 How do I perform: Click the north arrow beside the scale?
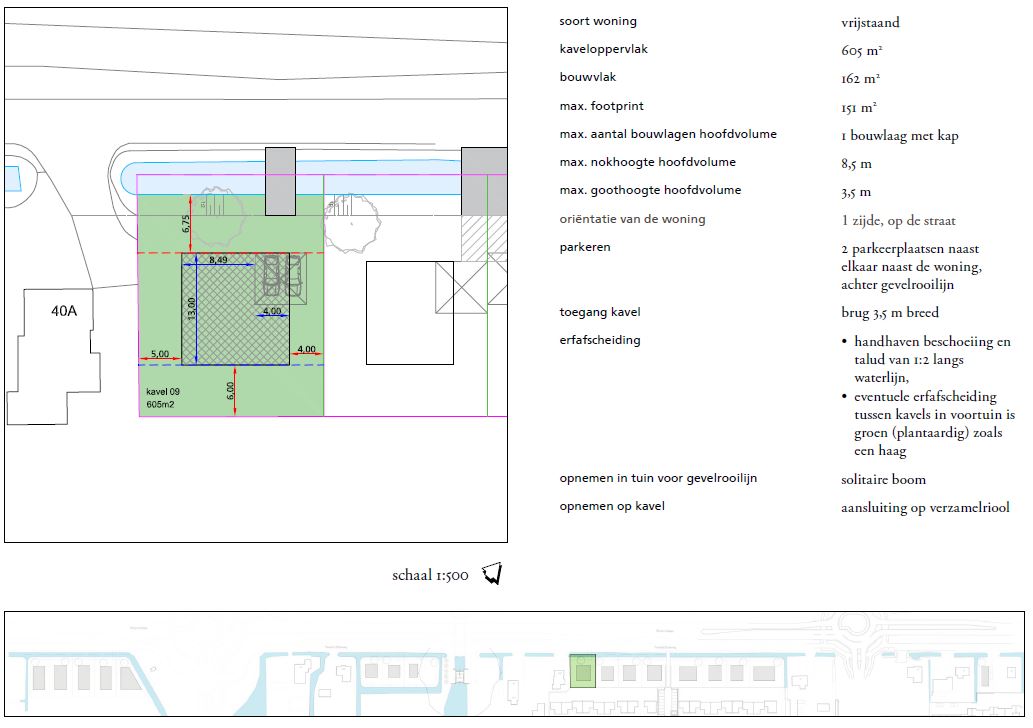click(491, 574)
